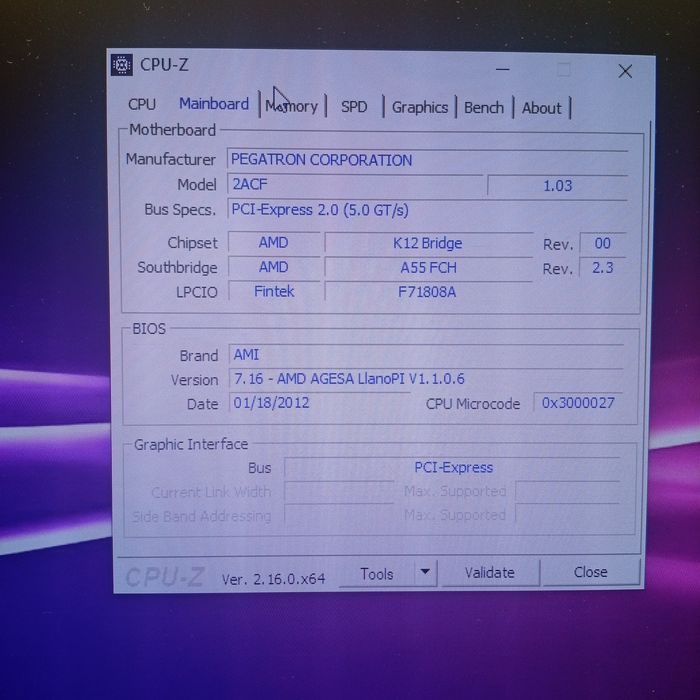The height and width of the screenshot is (700, 700).
Task: Select the PEGATRON CORPORATION manufacturer field
Action: tap(427, 160)
